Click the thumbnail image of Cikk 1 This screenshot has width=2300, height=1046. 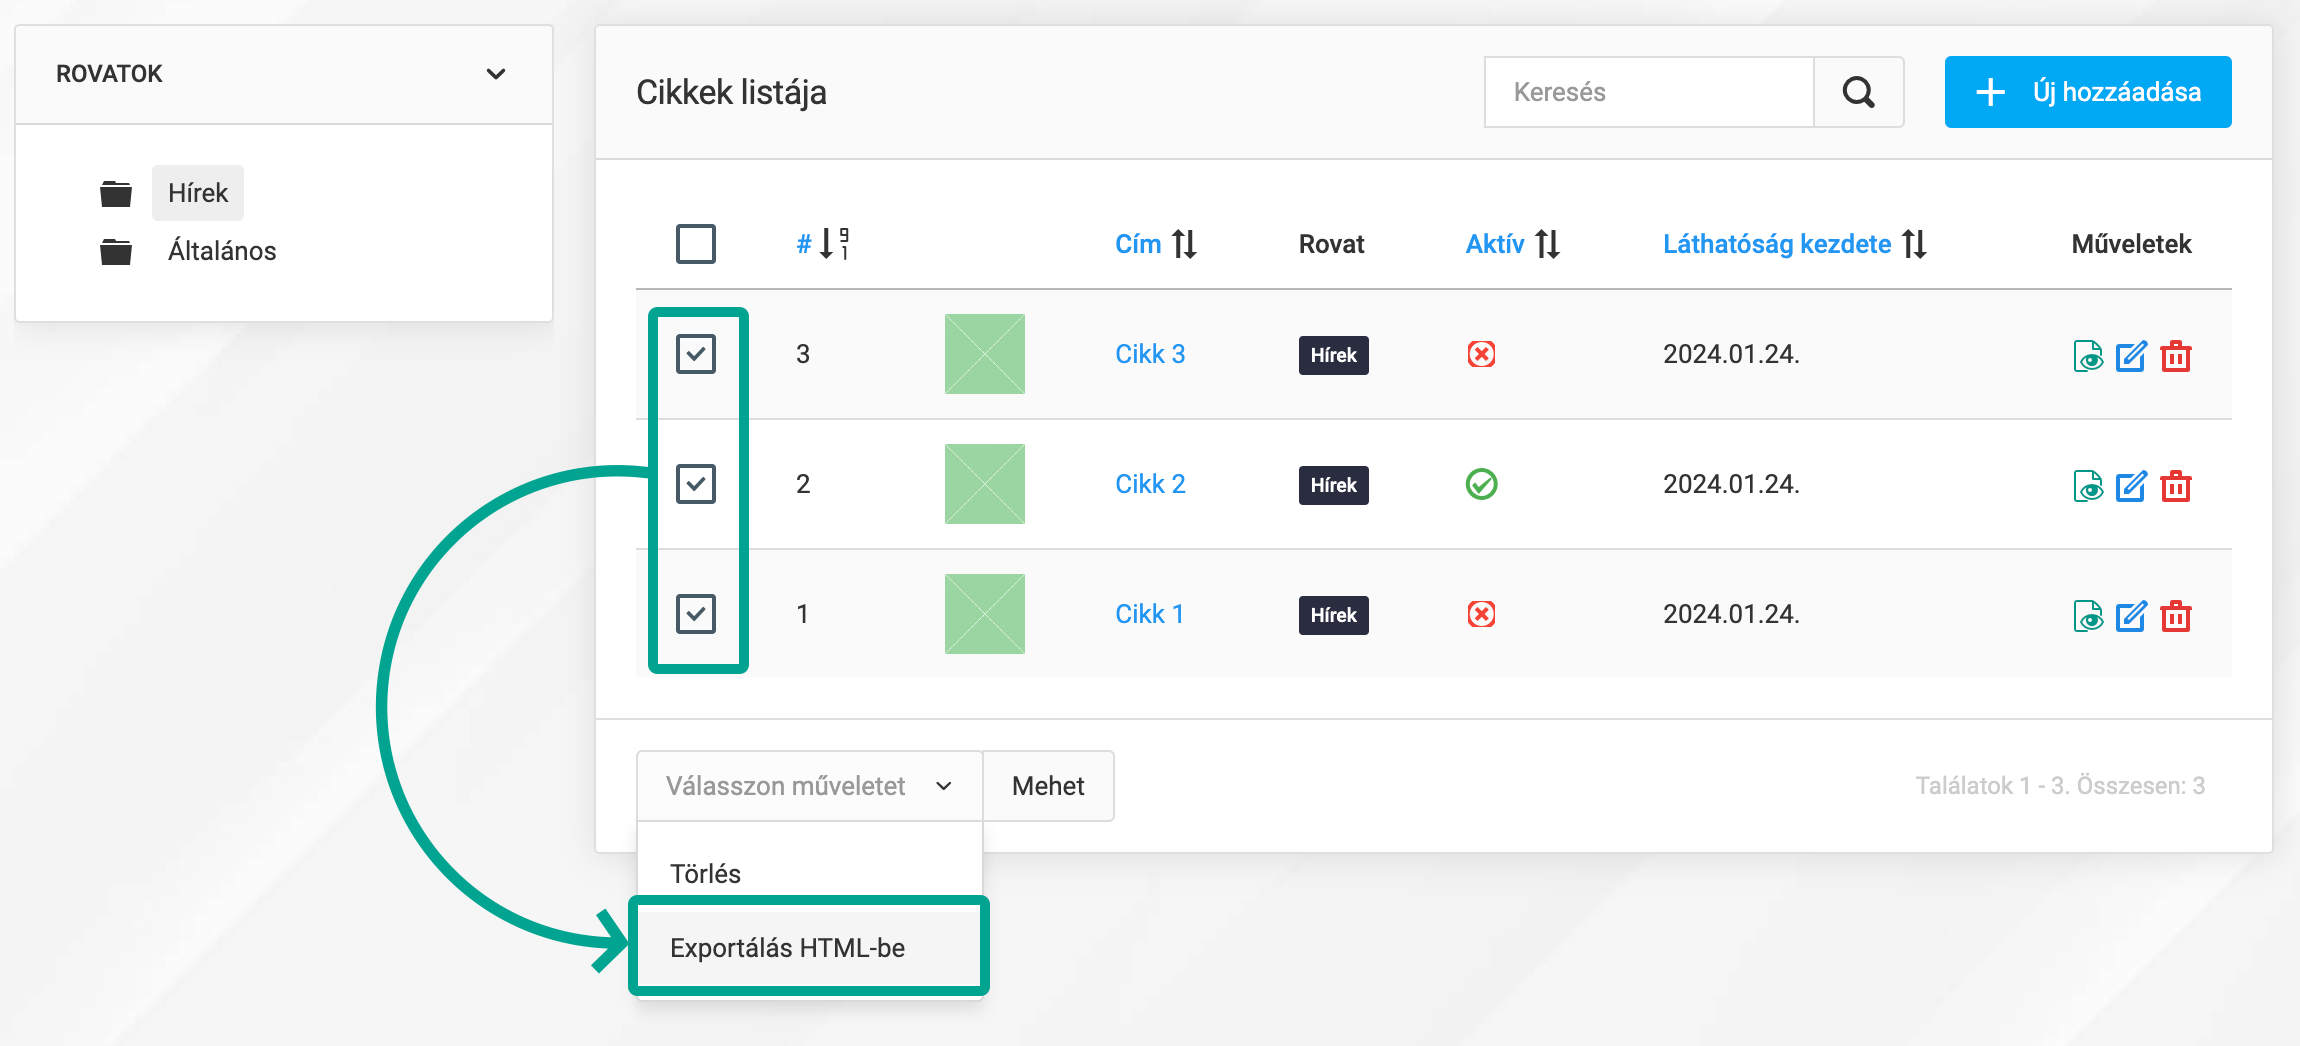click(985, 614)
